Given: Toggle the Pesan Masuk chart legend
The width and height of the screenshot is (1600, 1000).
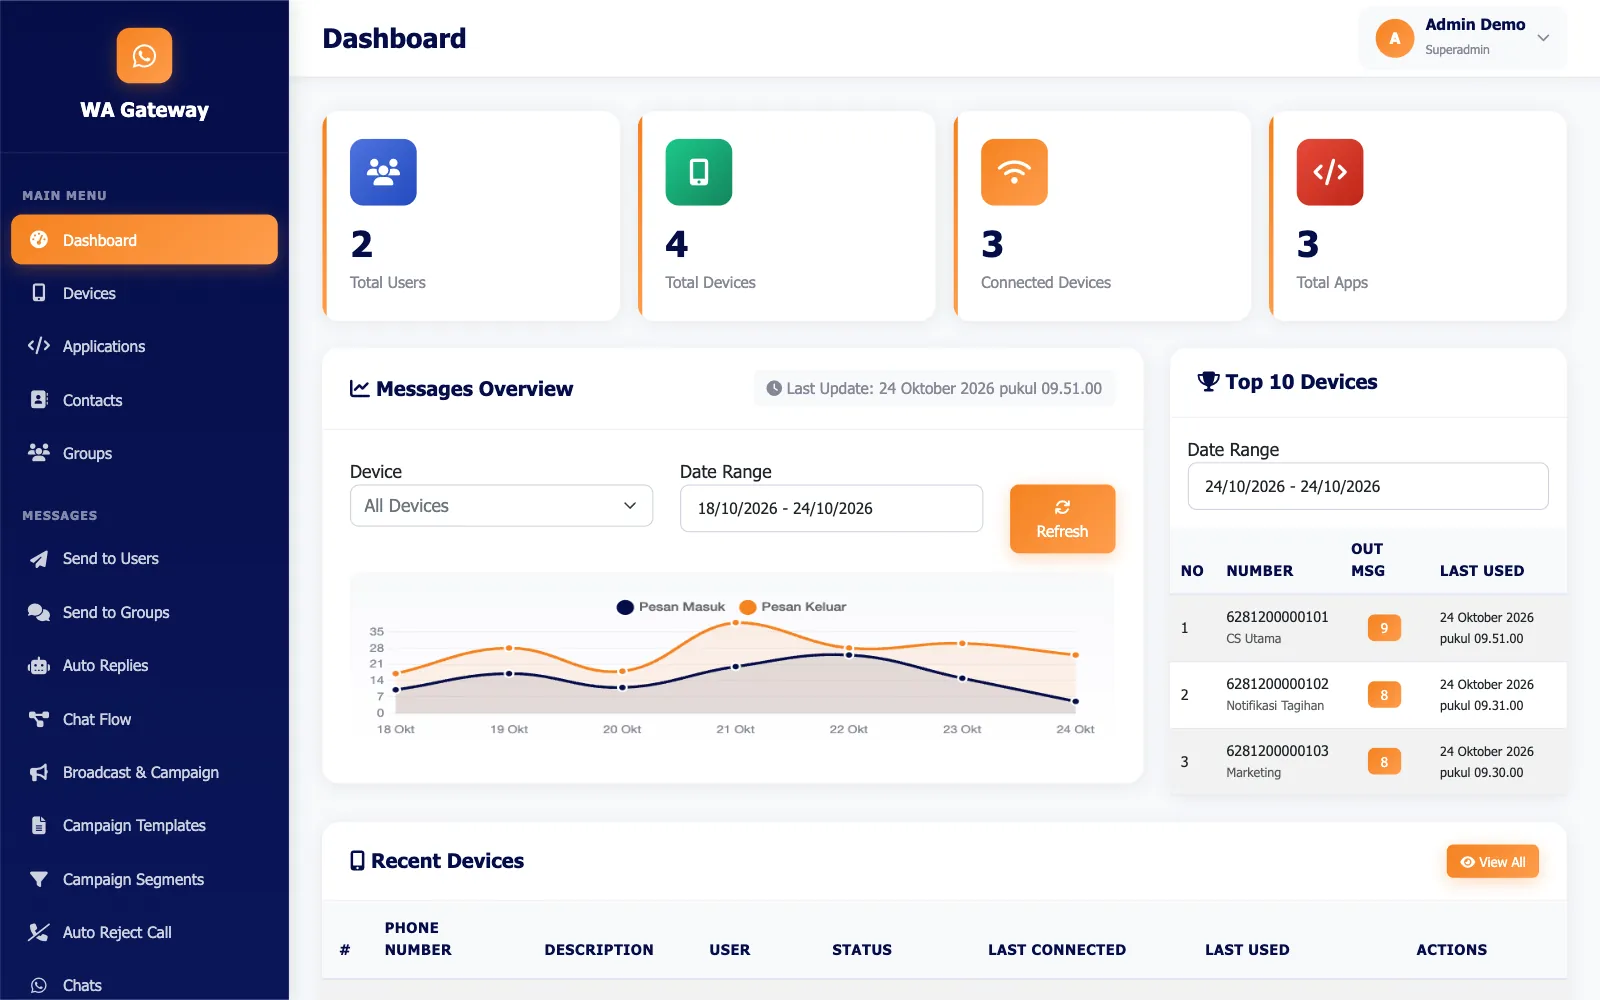Looking at the screenshot, I should click(671, 607).
